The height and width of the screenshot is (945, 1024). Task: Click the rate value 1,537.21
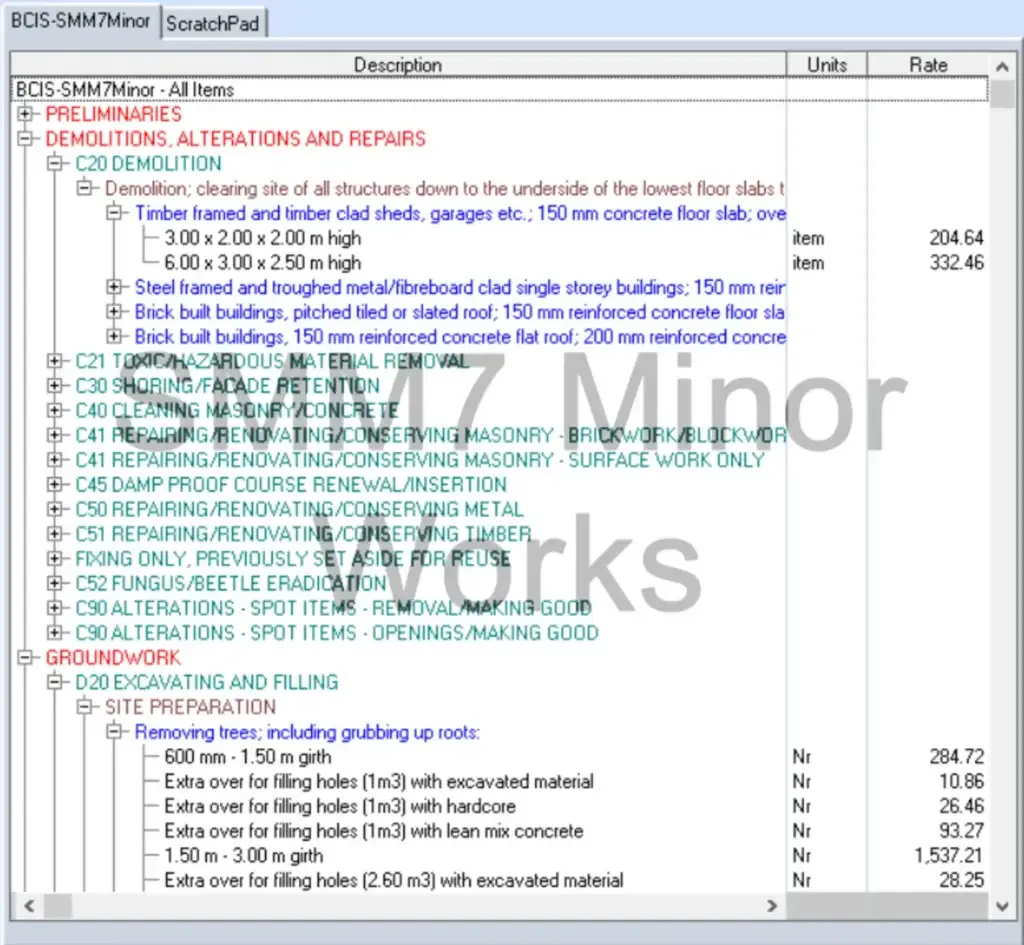point(949,856)
